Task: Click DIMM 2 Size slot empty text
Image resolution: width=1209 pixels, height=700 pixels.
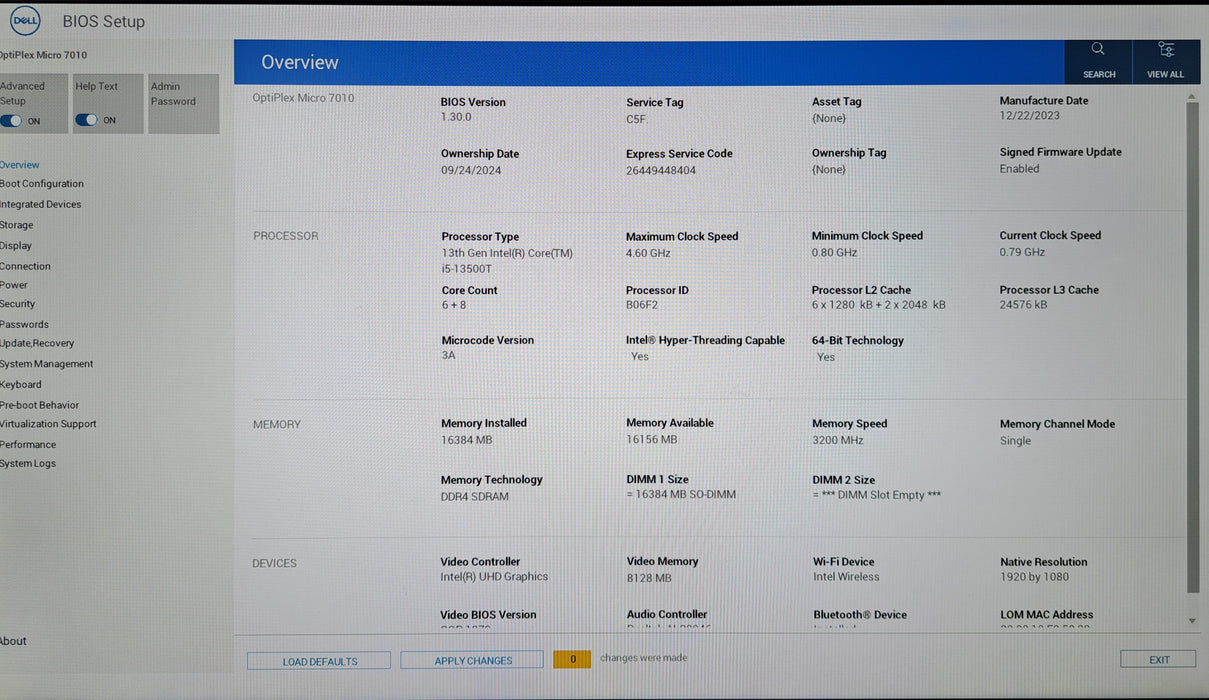Action: (877, 495)
